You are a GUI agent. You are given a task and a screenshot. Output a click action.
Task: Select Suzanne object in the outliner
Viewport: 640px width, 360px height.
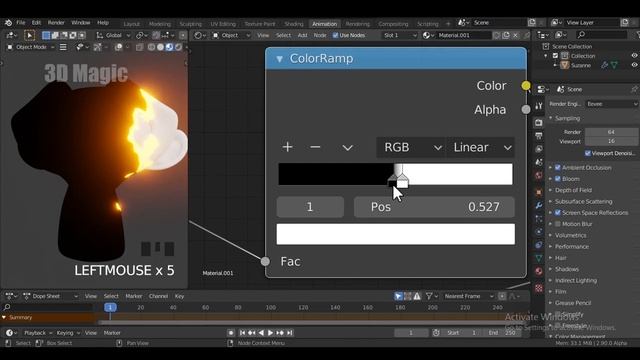[x=580, y=65]
